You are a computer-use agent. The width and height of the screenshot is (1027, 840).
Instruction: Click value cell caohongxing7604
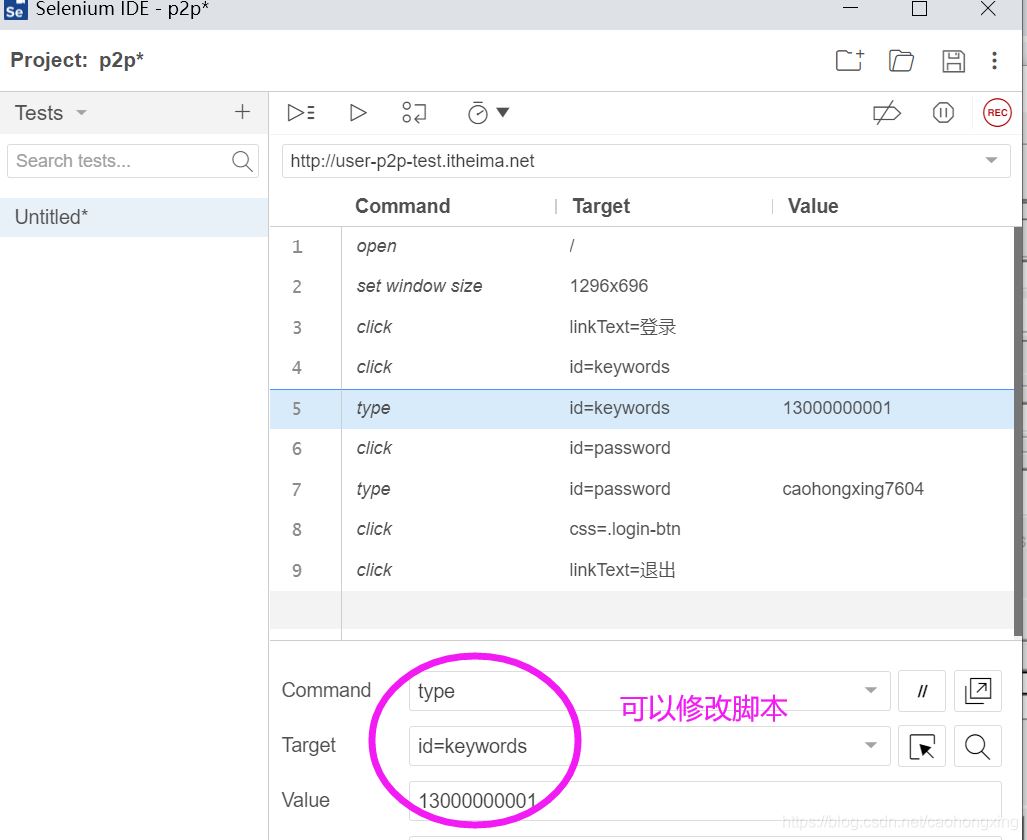click(x=853, y=489)
